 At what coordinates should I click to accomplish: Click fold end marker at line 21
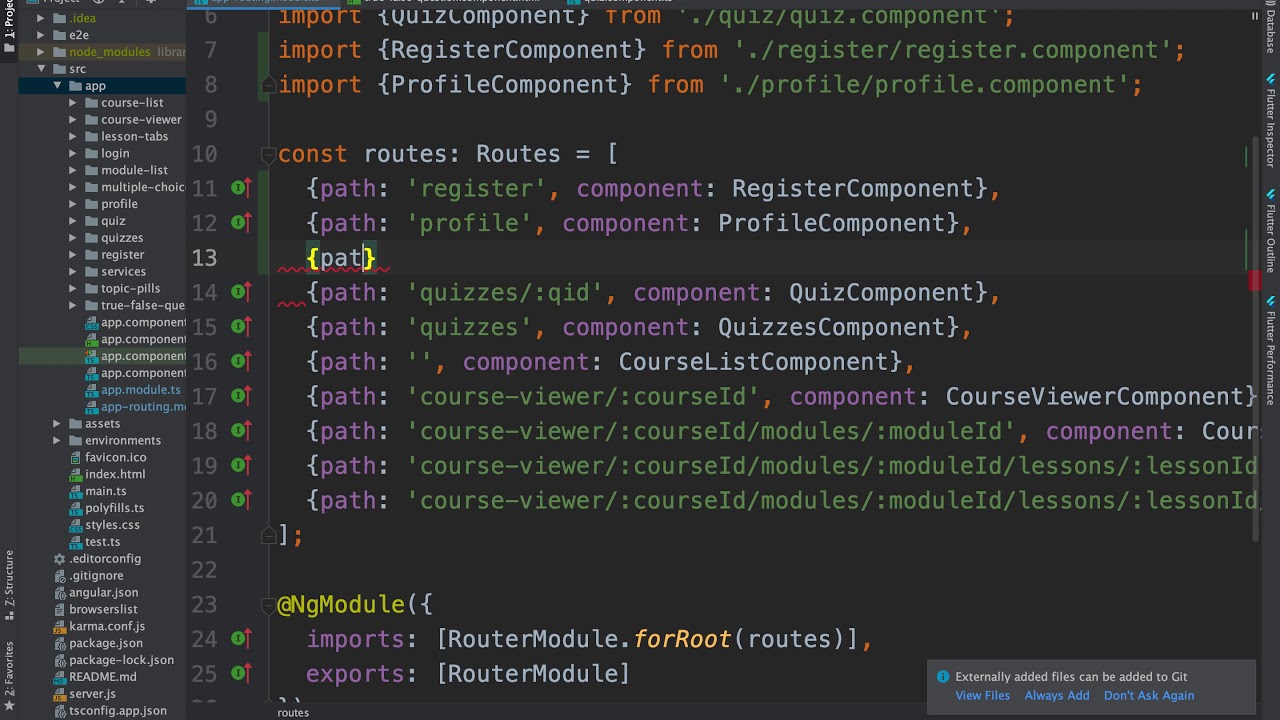(x=268, y=535)
